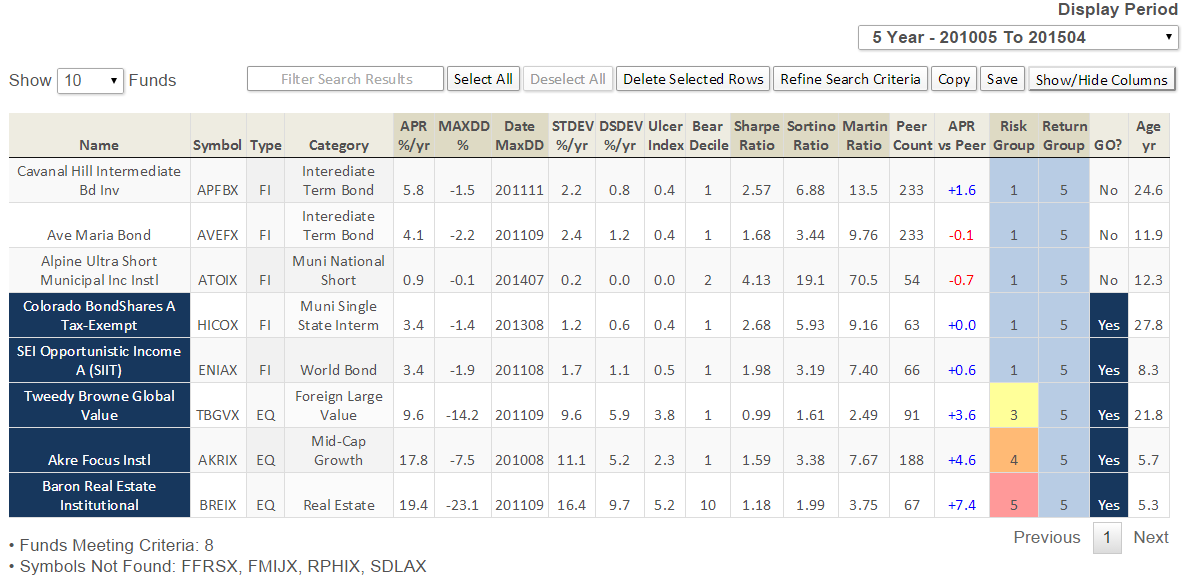This screenshot has height=579, width=1185.
Task: Click the yellow Risk Group 3 cell
Action: 1013,405
